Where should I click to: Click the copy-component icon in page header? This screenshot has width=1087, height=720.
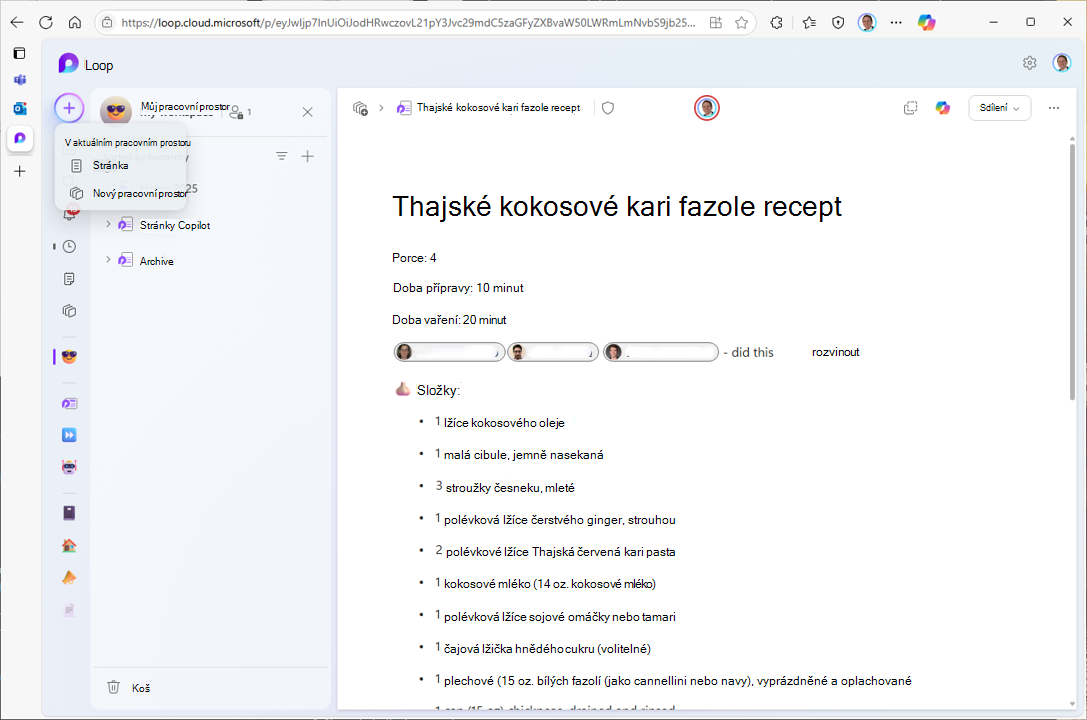tap(910, 108)
